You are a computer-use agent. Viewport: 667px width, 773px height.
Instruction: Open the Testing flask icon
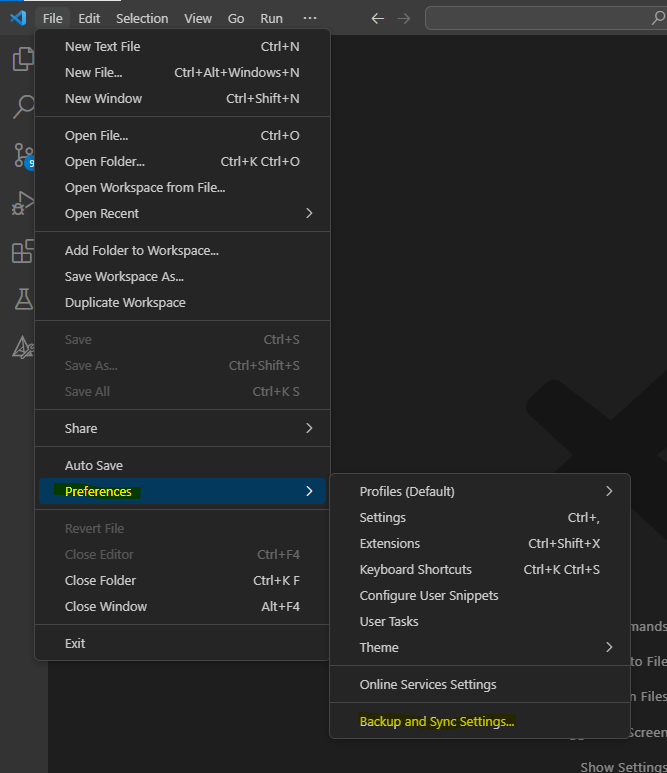tap(23, 299)
